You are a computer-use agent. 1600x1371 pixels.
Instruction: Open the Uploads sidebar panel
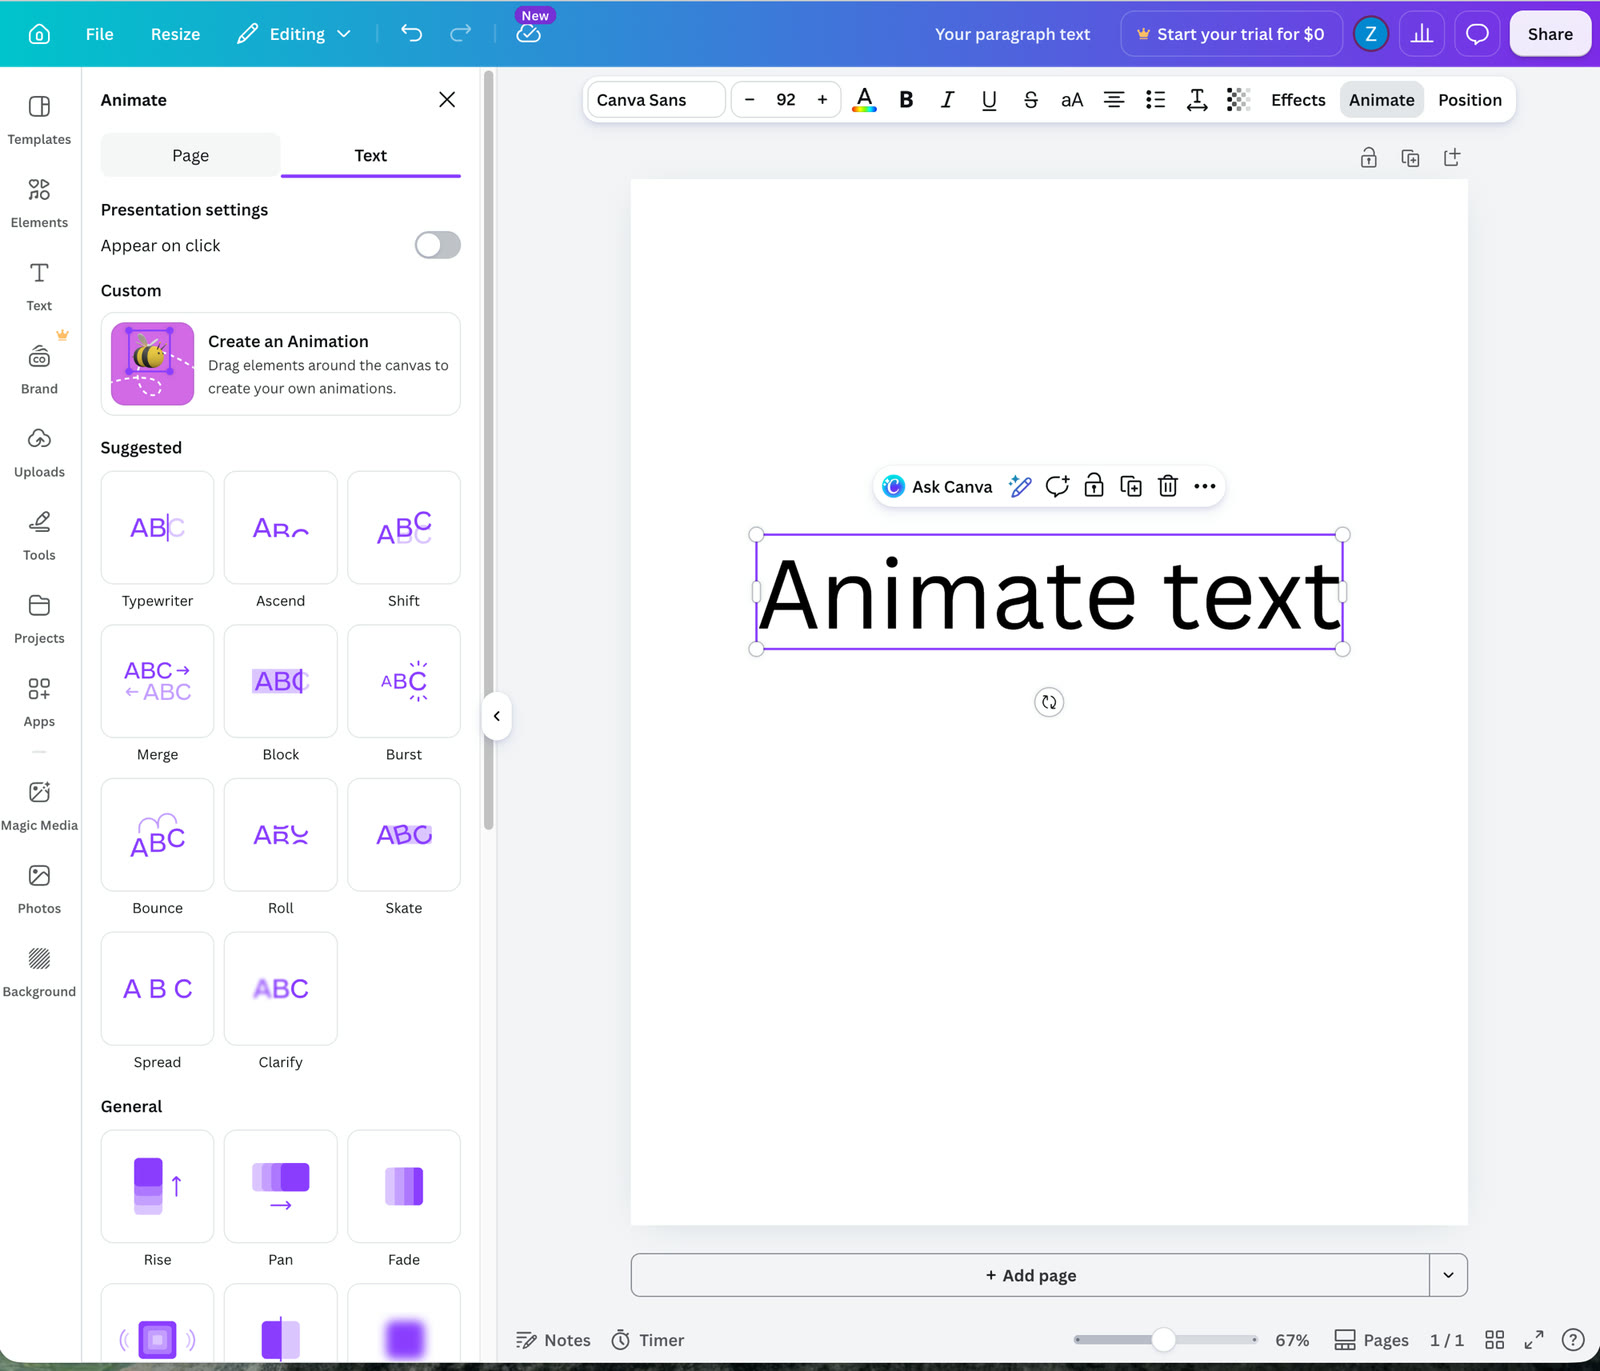[x=39, y=452]
